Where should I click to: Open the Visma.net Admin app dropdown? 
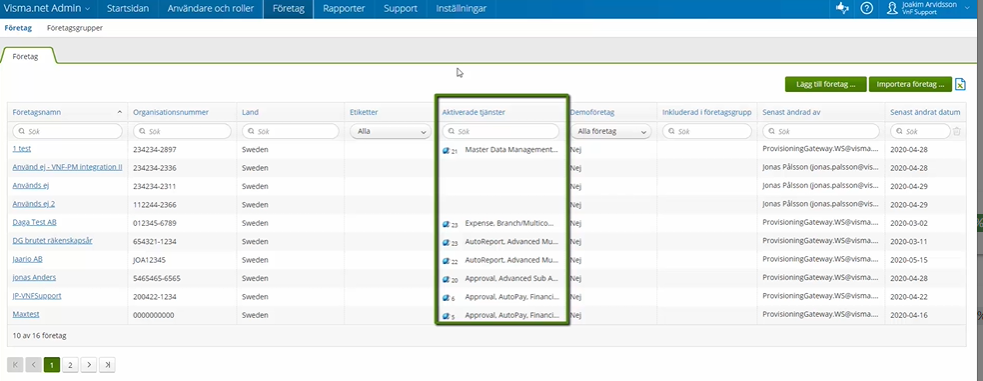click(x=46, y=9)
